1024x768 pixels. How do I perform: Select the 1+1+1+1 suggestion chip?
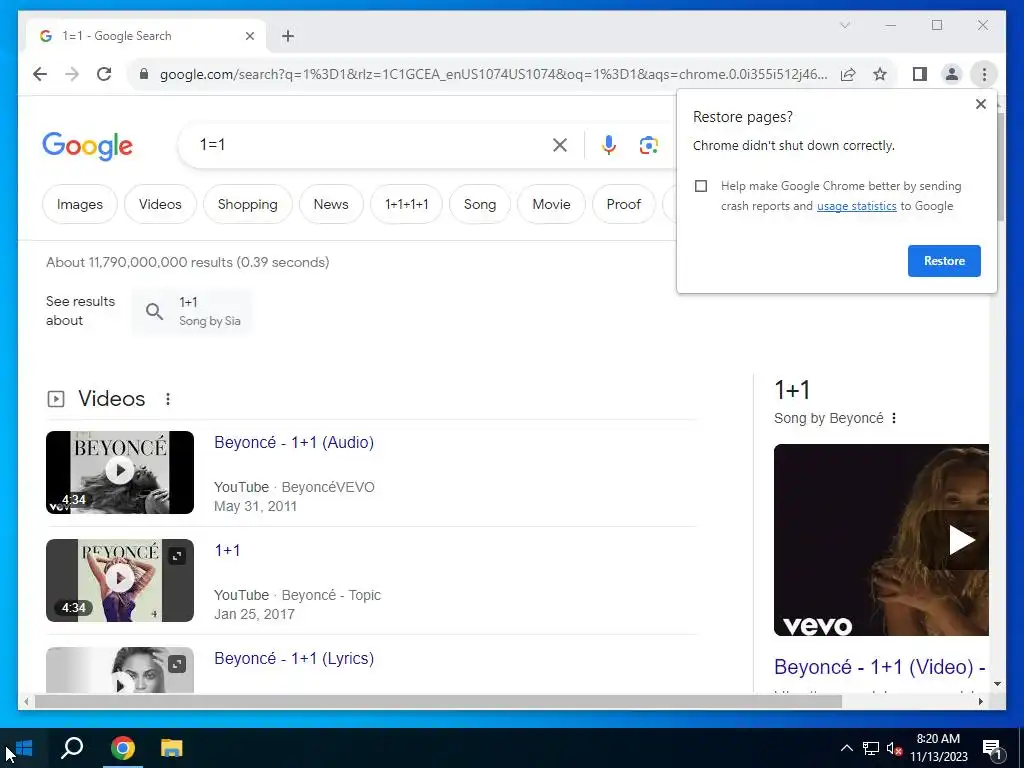[407, 204]
